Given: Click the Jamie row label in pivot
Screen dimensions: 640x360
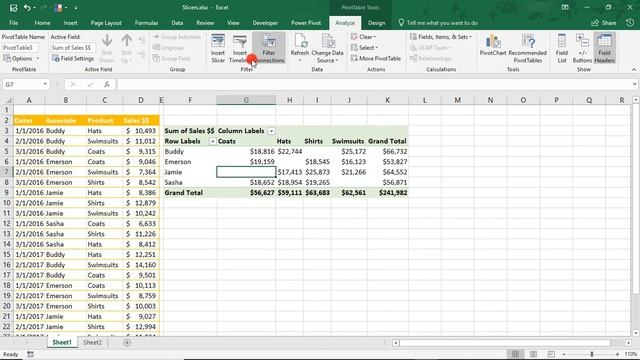Looking at the screenshot, I should coord(190,172).
